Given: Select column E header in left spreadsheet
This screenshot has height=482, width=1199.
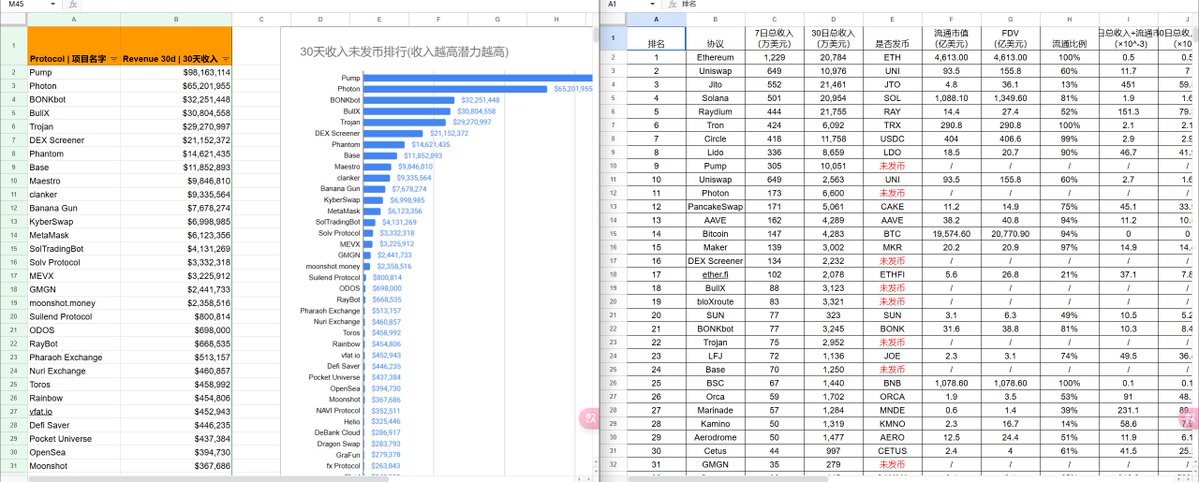Looking at the screenshot, I should [379, 18].
